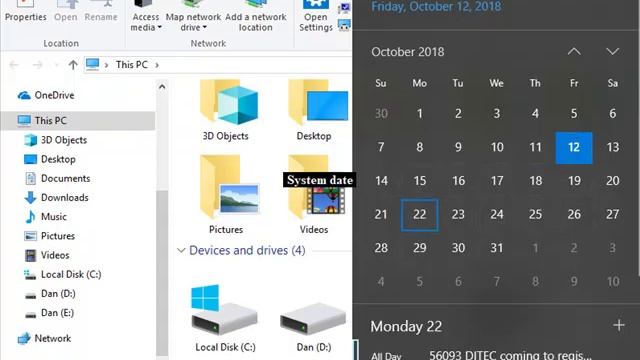Image resolution: width=640 pixels, height=360 pixels.
Task: Select October 31 on the calendar
Action: tap(497, 248)
